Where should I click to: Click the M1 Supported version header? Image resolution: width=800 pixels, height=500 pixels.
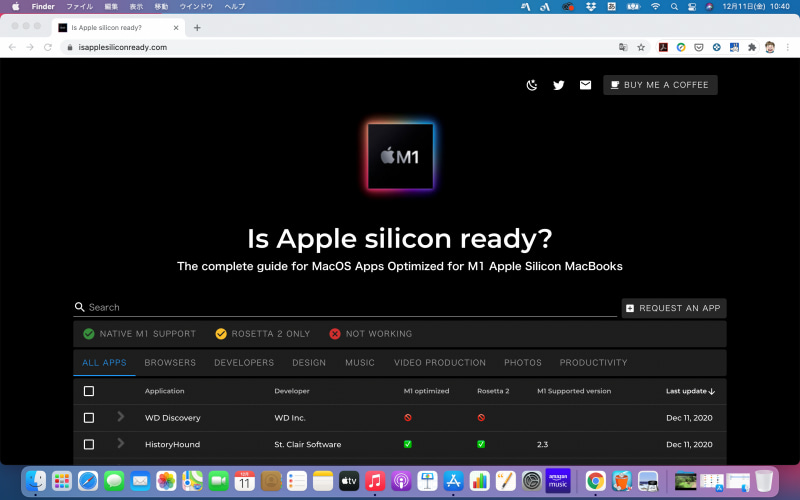(574, 391)
